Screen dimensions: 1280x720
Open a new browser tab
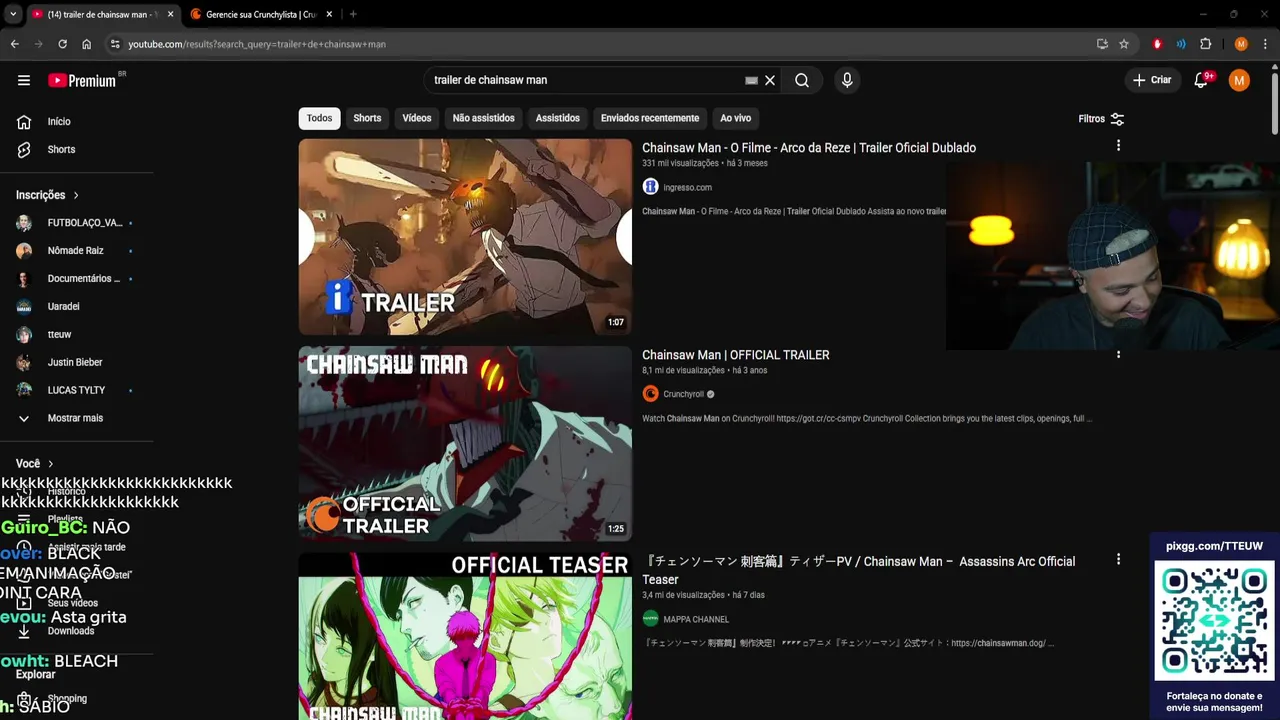353,14
